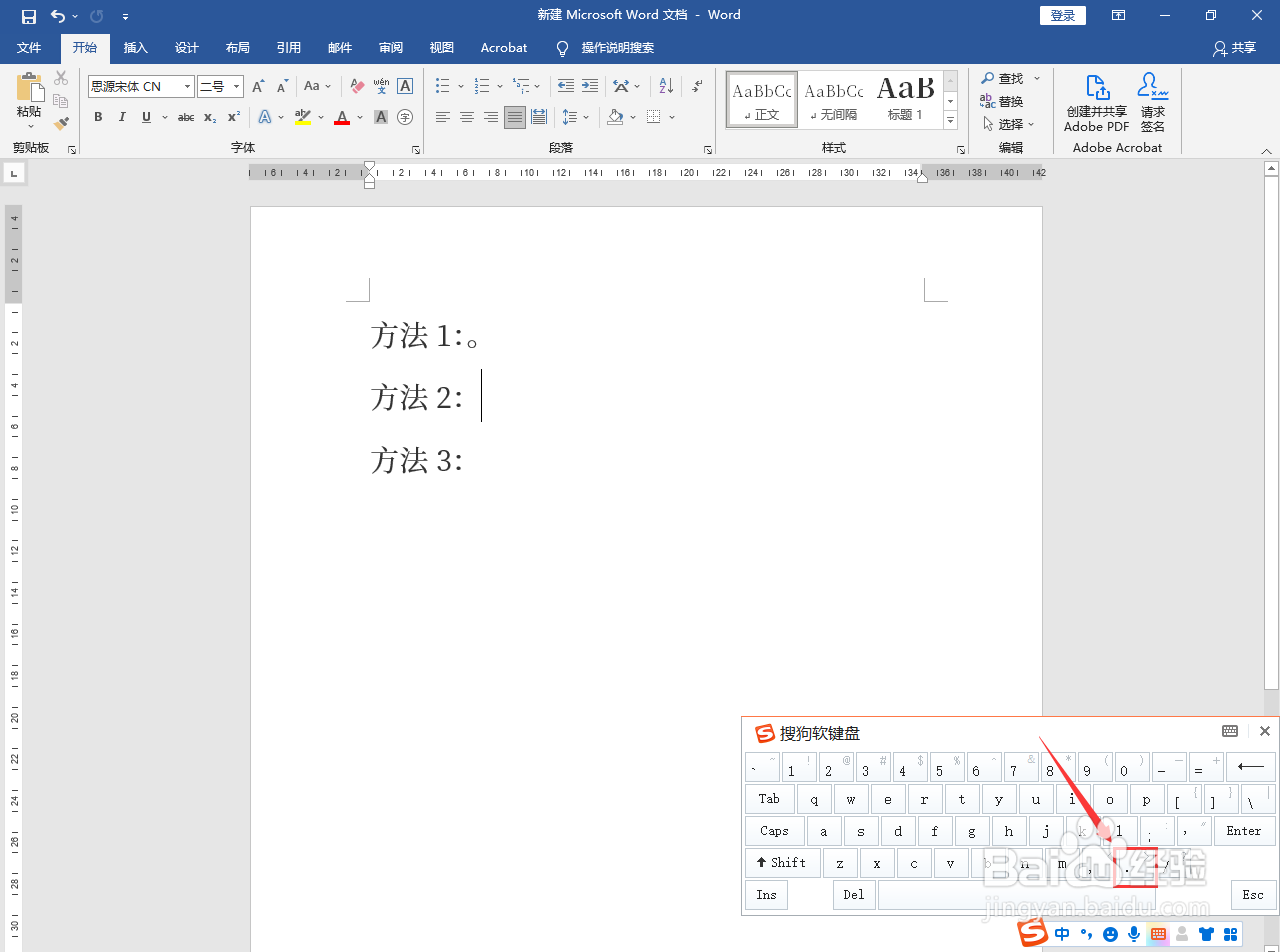Sort text with the A-Z sort icon
This screenshot has height=952, width=1280.
667,87
